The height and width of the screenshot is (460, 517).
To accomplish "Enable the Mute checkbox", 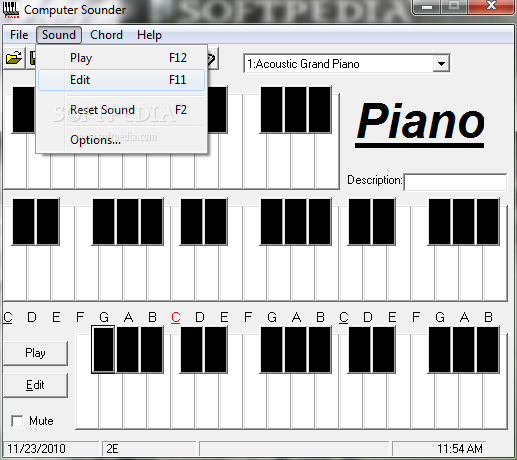I will [17, 421].
